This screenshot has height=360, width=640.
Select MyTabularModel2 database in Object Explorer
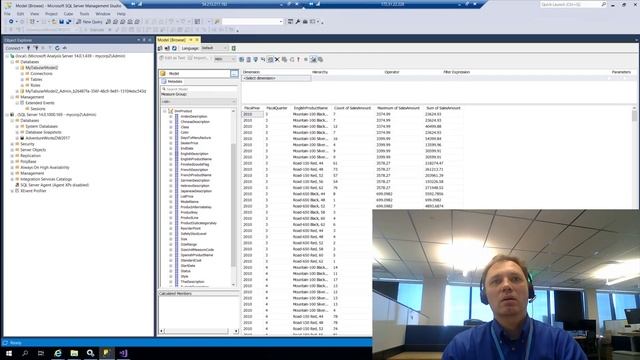[42, 68]
